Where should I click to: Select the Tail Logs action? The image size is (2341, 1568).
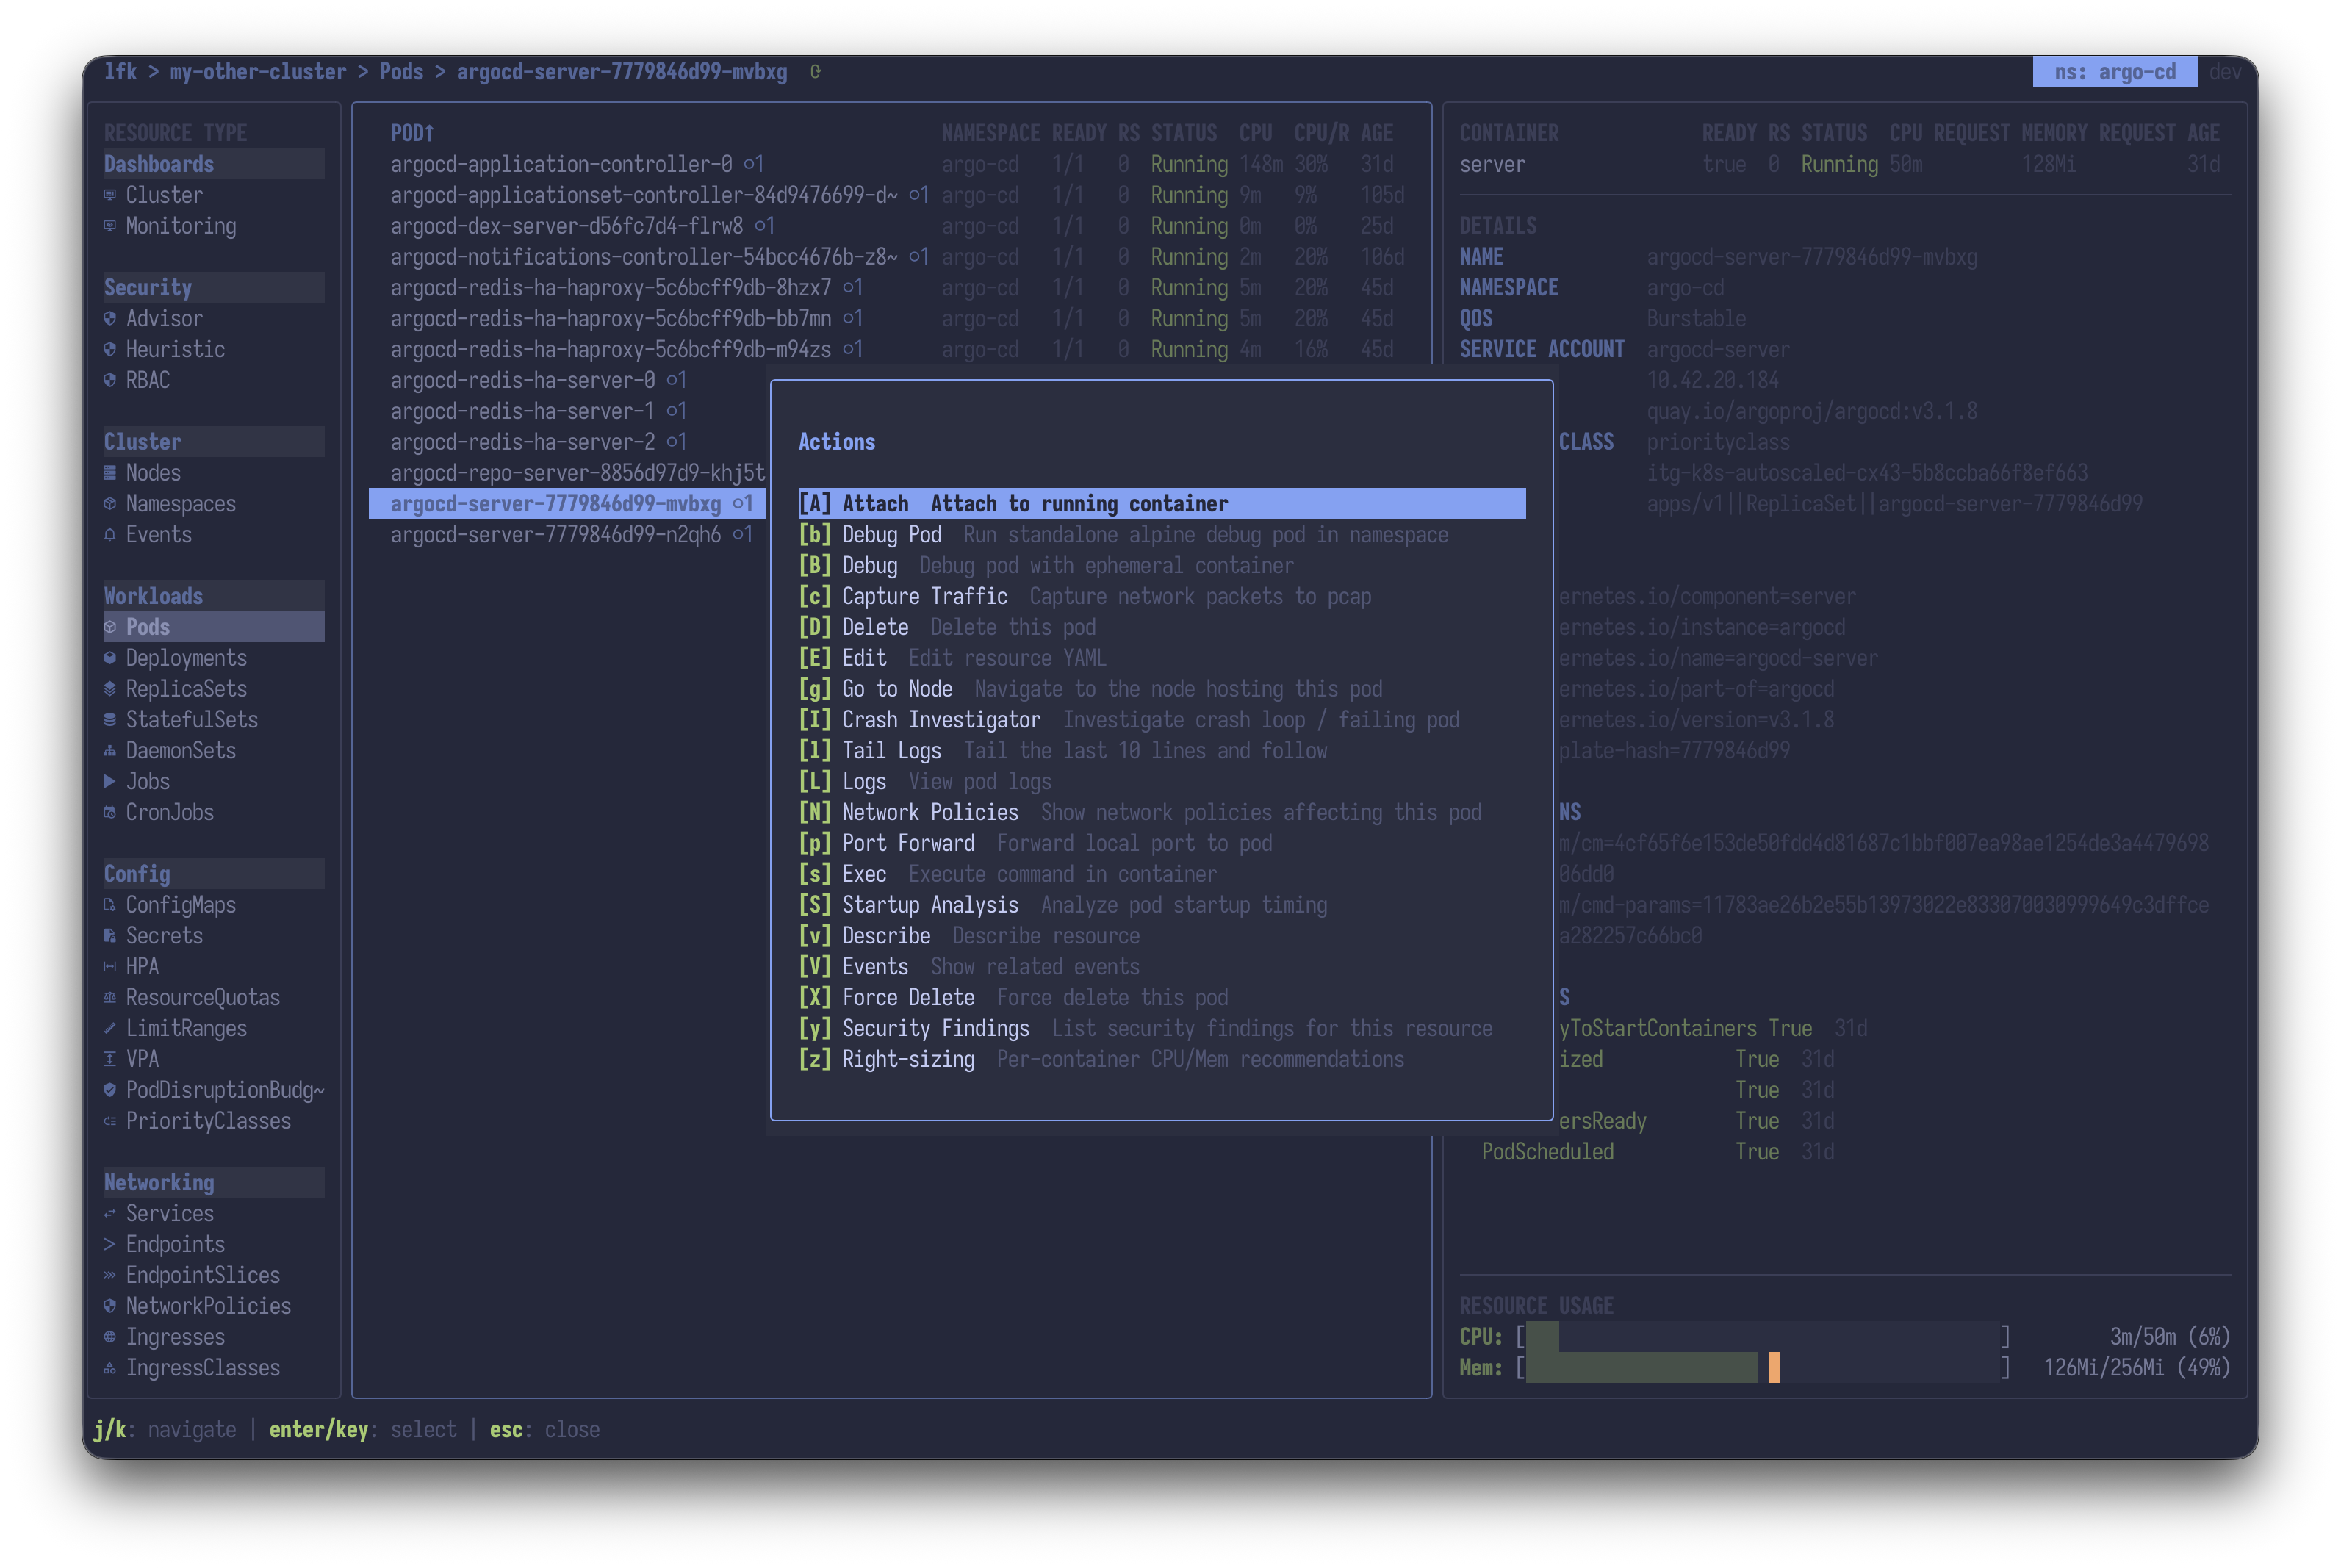point(1162,751)
